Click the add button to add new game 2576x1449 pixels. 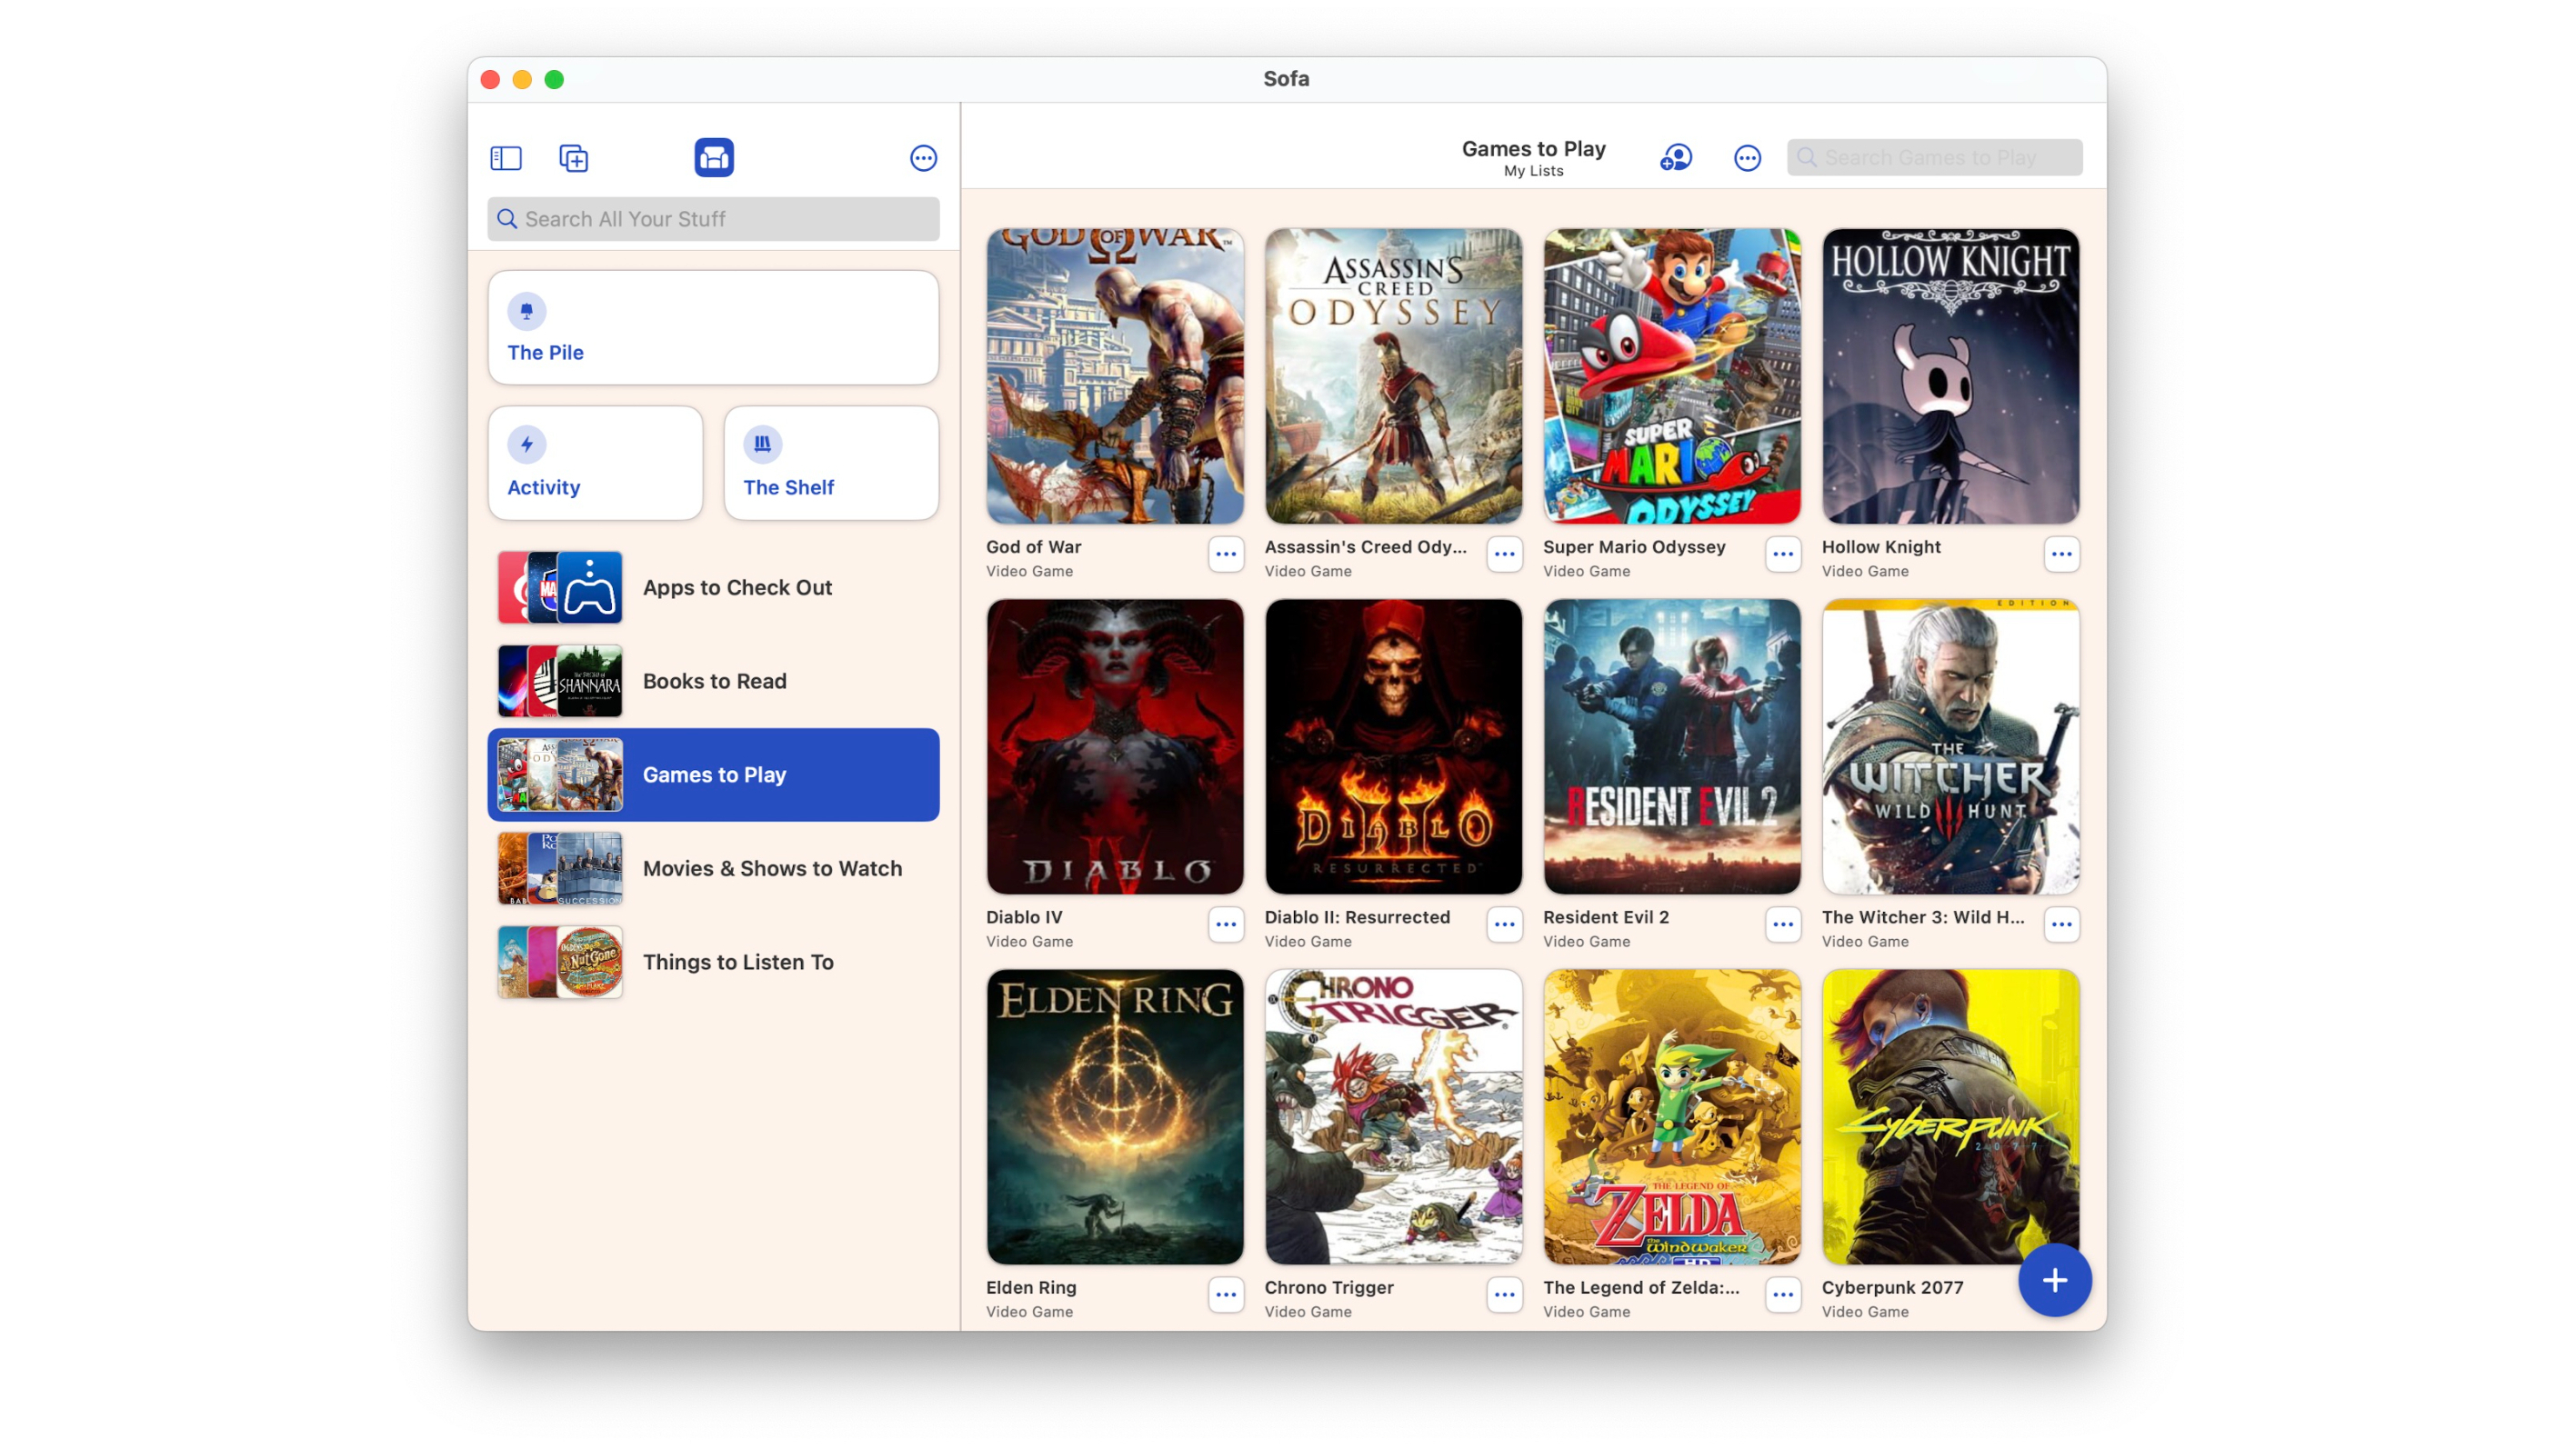[2052, 1279]
